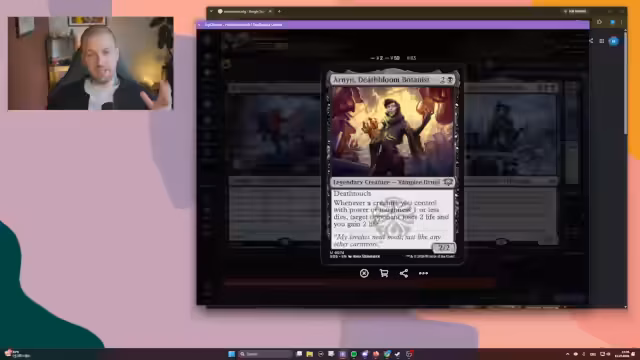Open the browser extensions puzzle icon
This screenshot has width=640, height=360.
click(599, 22)
